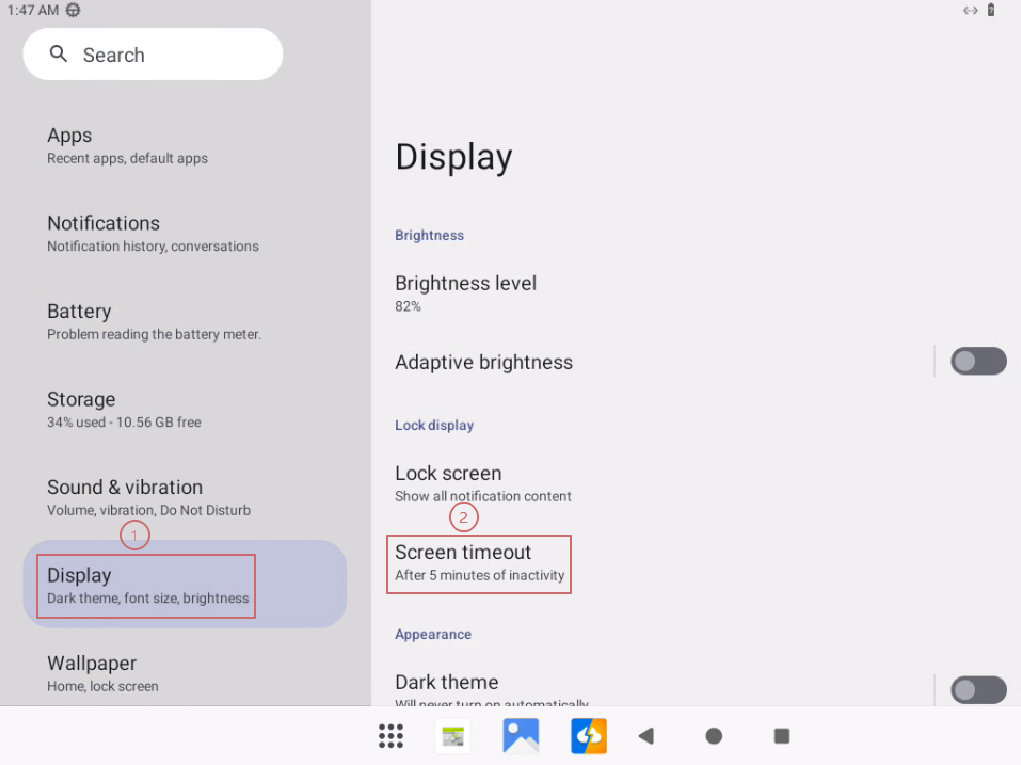Viewport: 1021px width, 765px height.
Task: Open the blue-orange cloud lightning app
Action: pyautogui.click(x=589, y=736)
